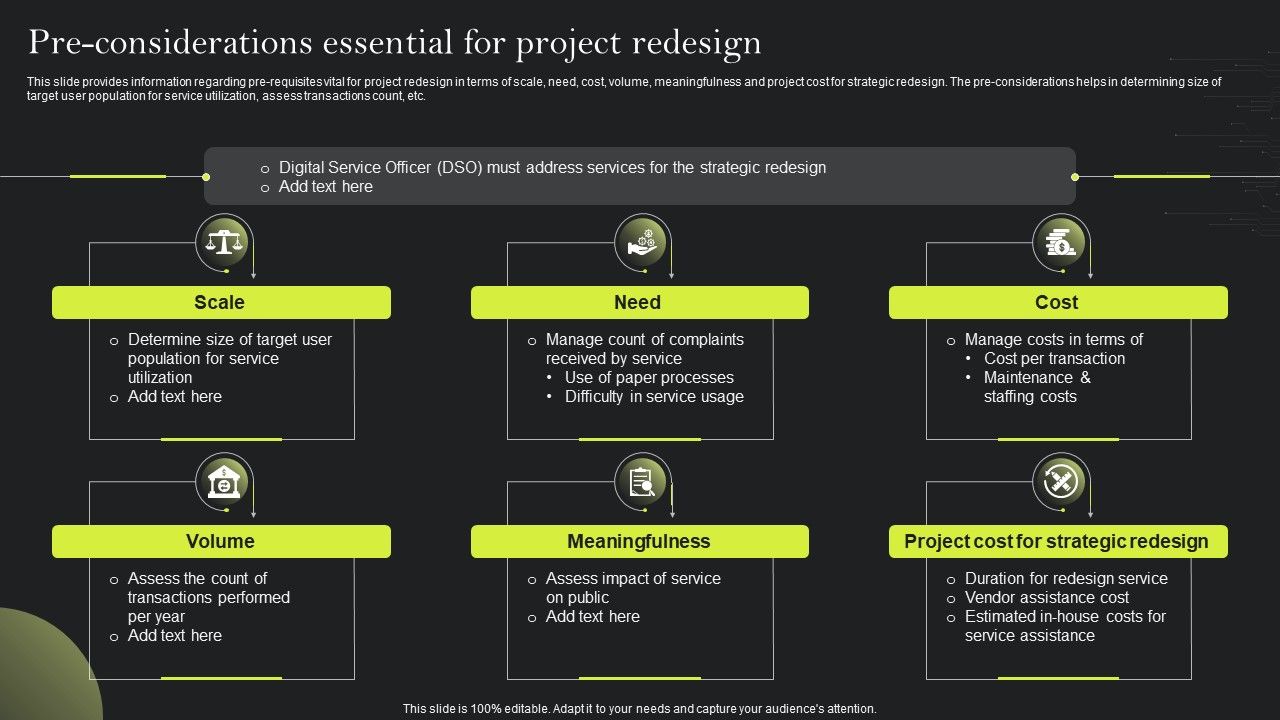This screenshot has height=720, width=1280.
Task: Click Estimated in-house costs for service assistance
Action: click(x=1065, y=626)
